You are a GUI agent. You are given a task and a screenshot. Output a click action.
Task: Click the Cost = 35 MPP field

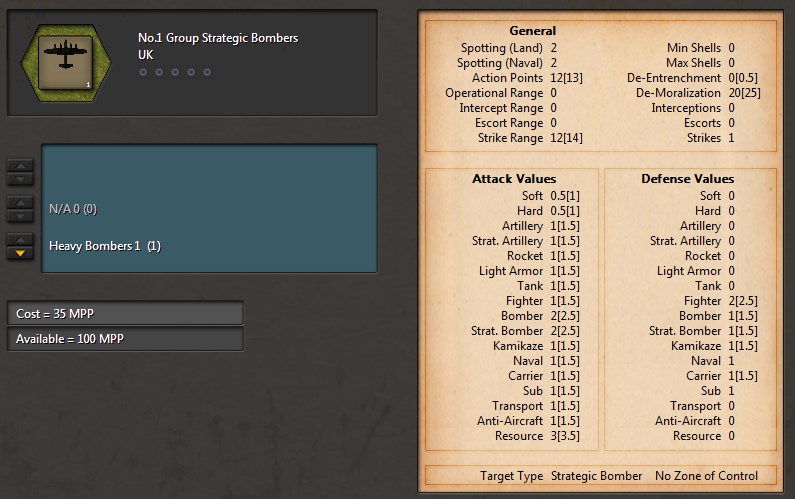coord(125,313)
